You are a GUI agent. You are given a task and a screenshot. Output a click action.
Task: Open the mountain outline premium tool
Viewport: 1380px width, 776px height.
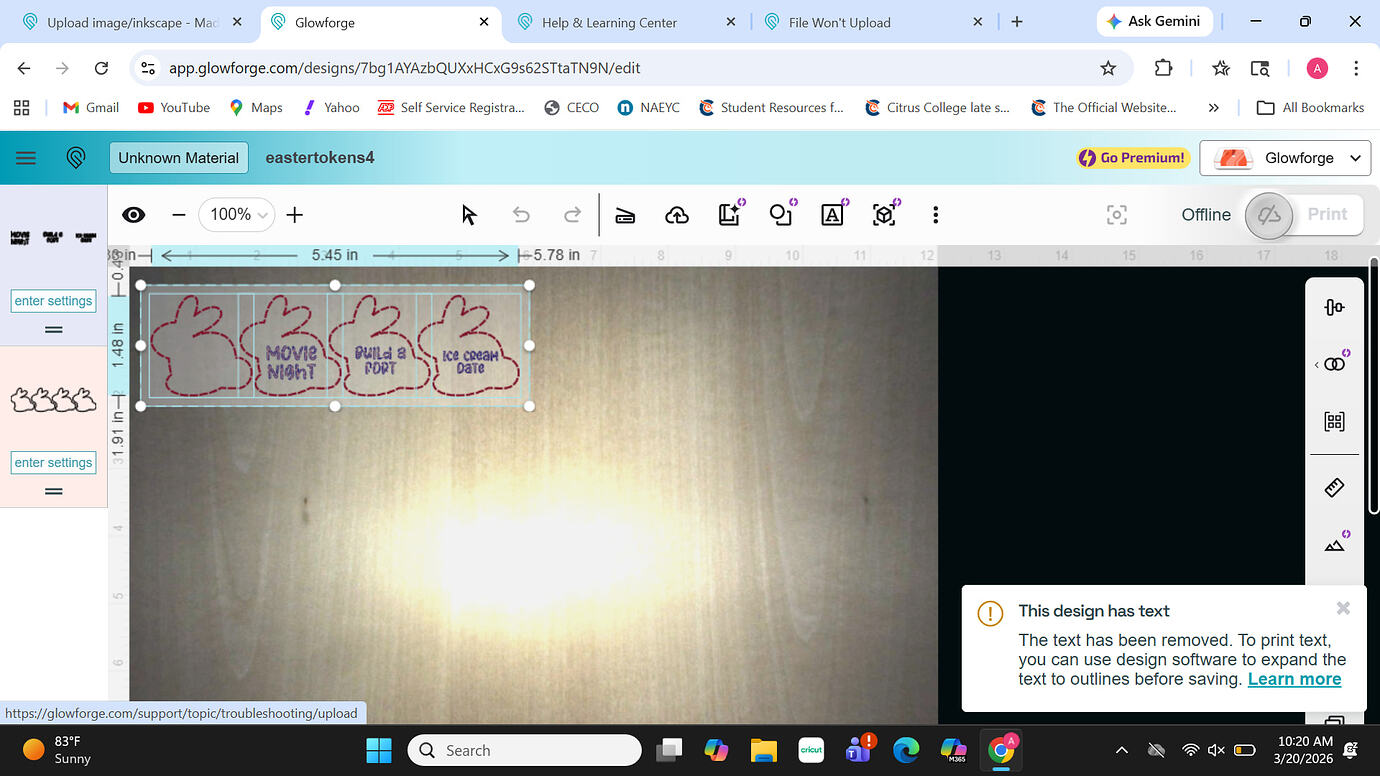pyautogui.click(x=1334, y=544)
